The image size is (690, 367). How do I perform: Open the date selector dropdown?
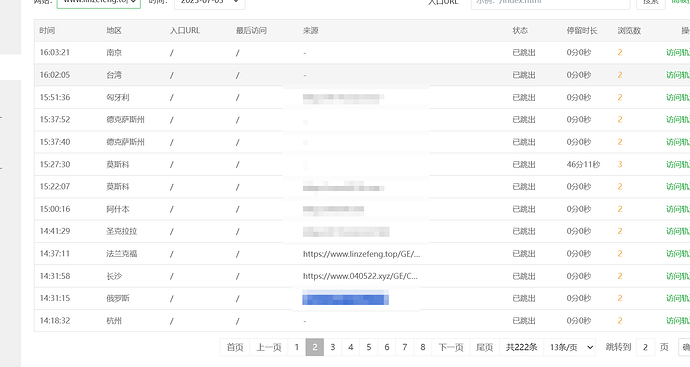(x=209, y=3)
